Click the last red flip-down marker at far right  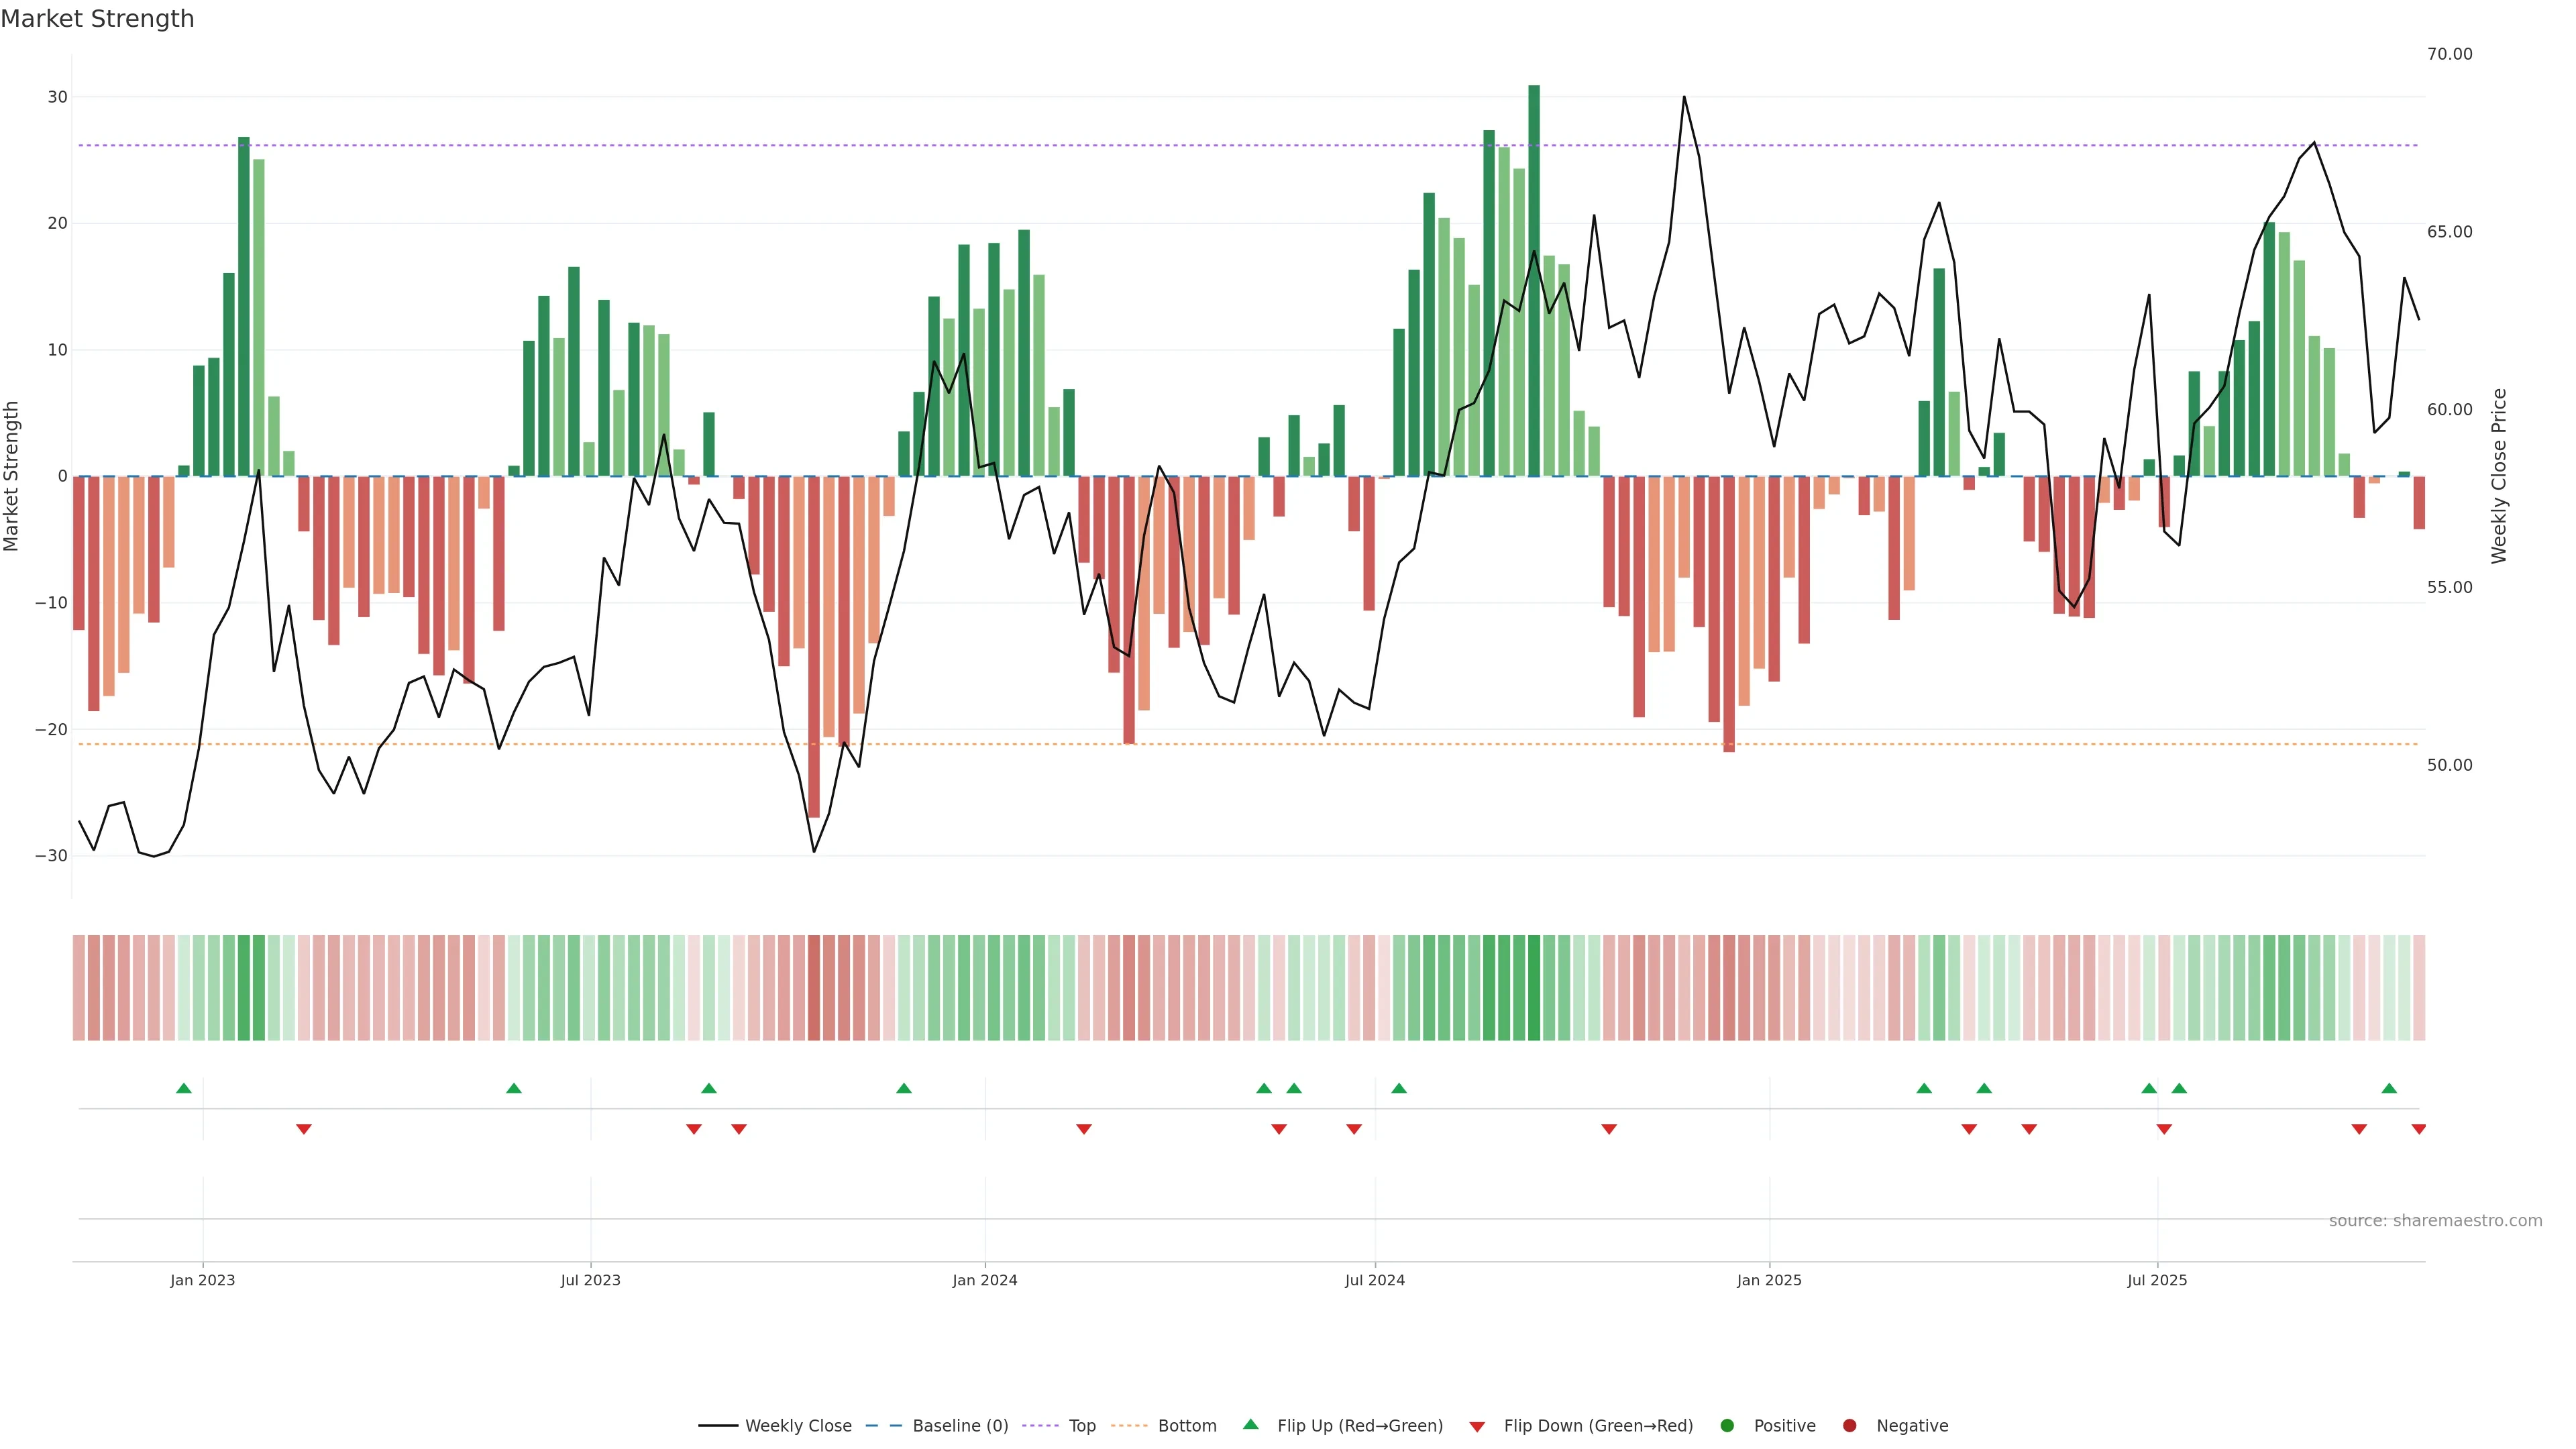click(x=2418, y=1129)
